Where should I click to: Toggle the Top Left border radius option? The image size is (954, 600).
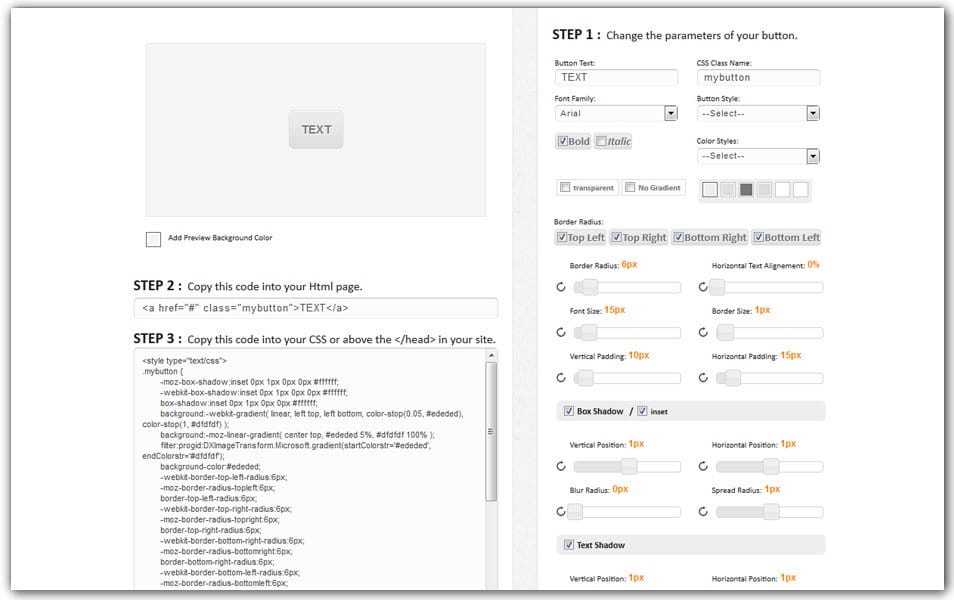pyautogui.click(x=562, y=238)
